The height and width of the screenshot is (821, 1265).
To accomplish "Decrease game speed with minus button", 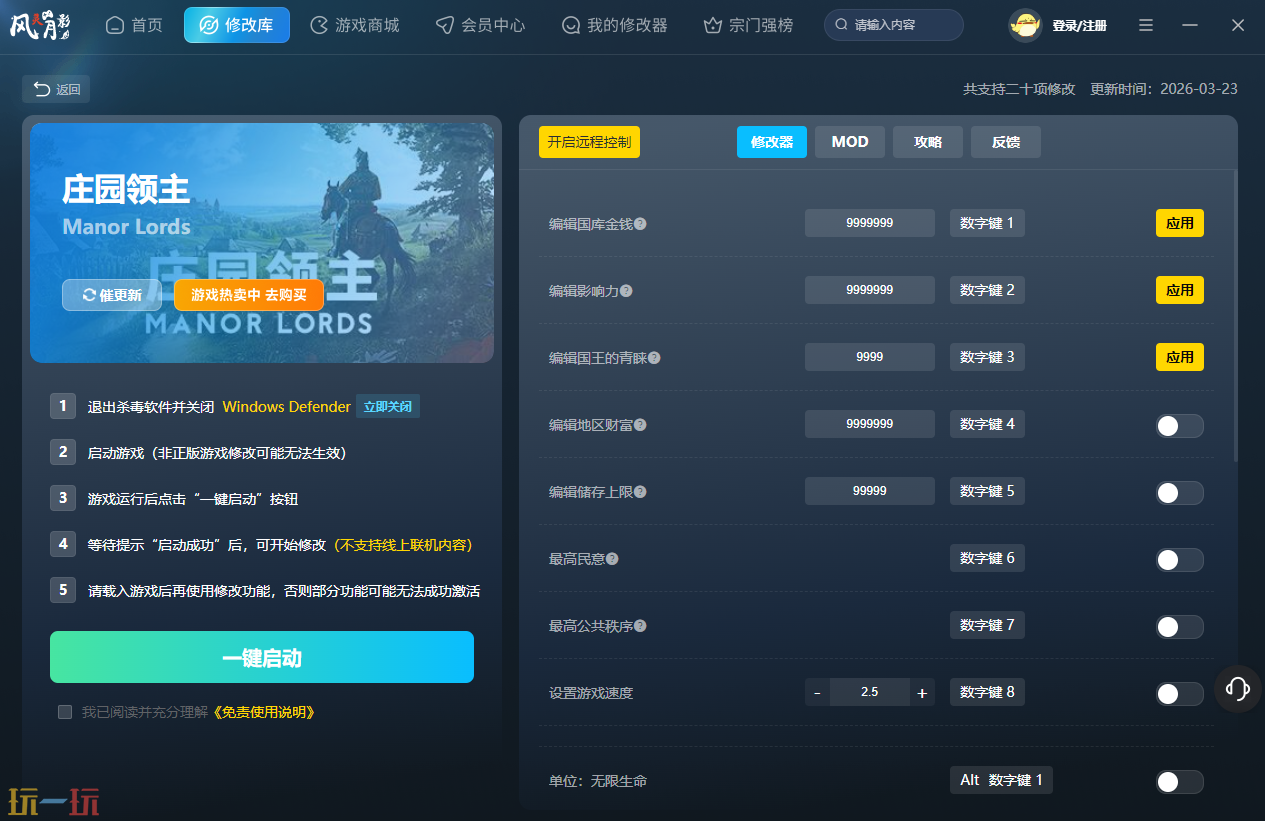I will pyautogui.click(x=817, y=692).
